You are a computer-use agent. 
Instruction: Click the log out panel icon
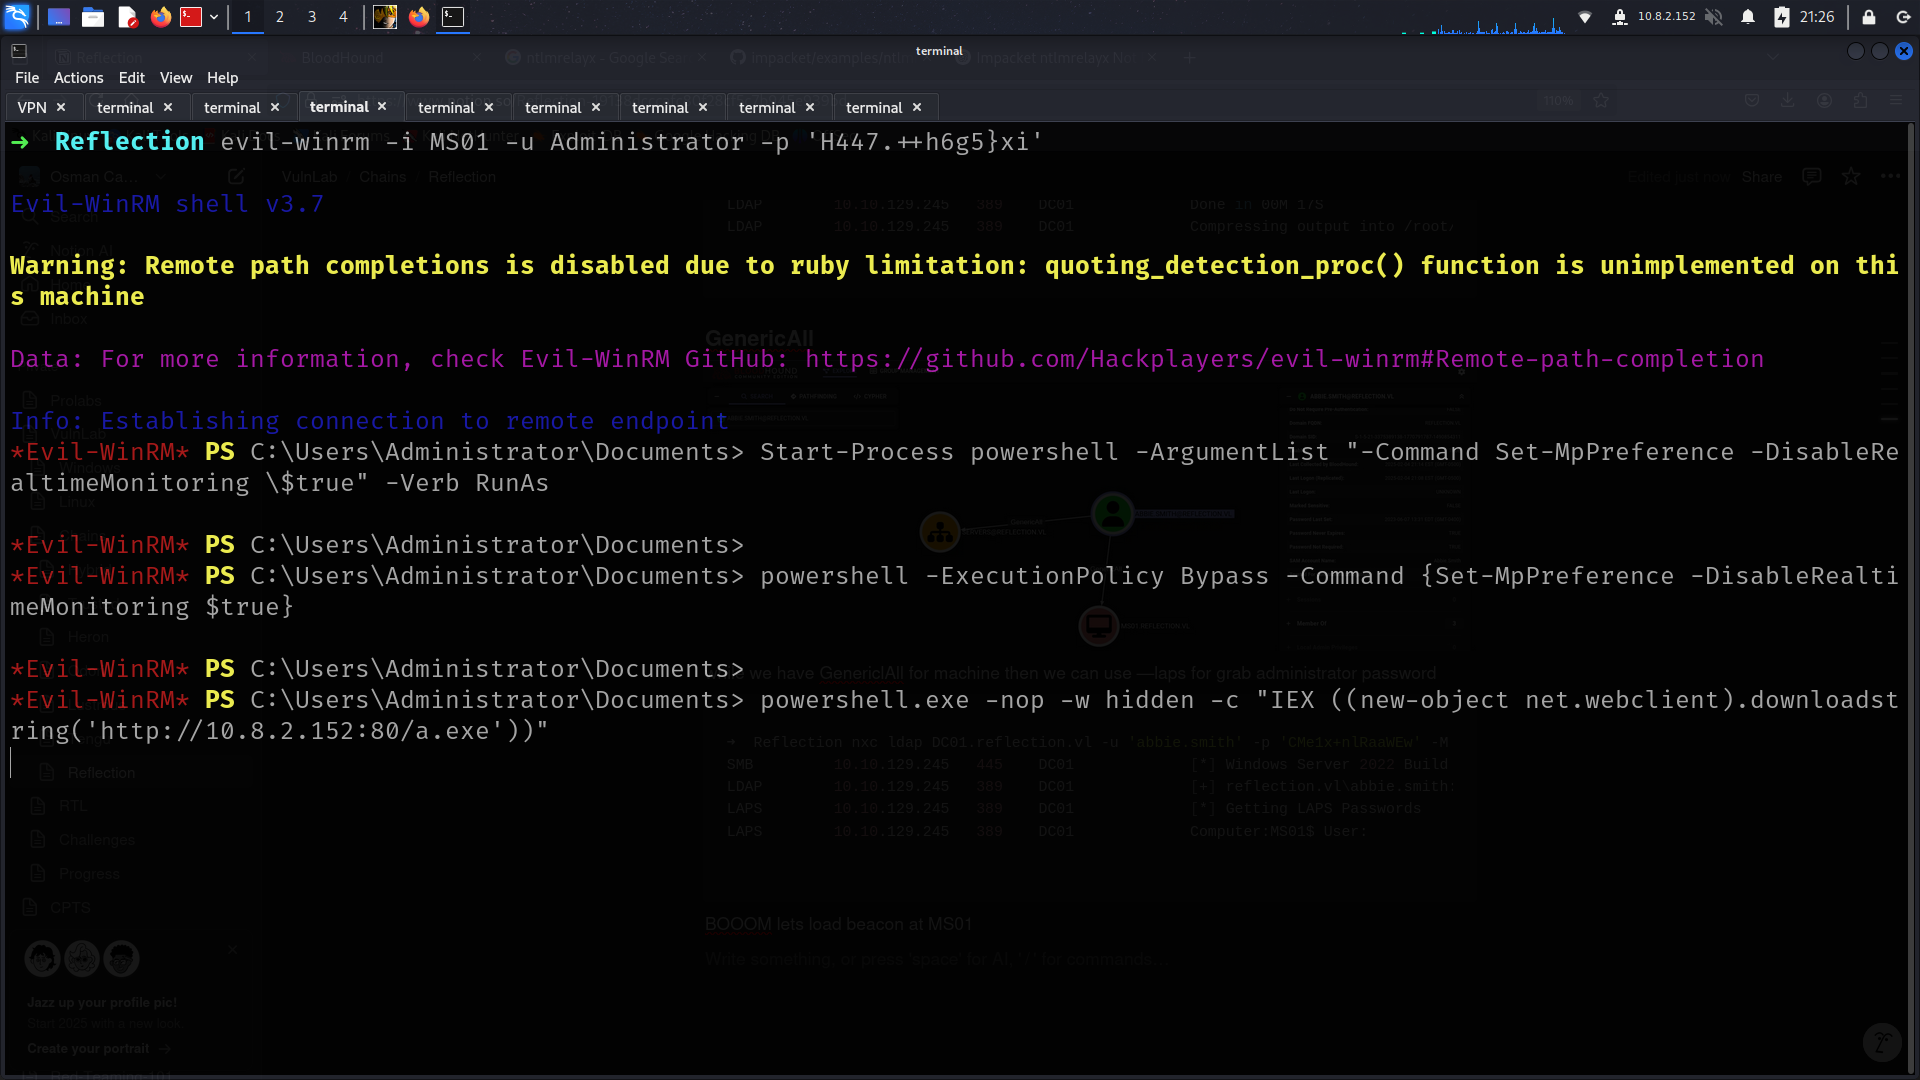tap(1903, 17)
